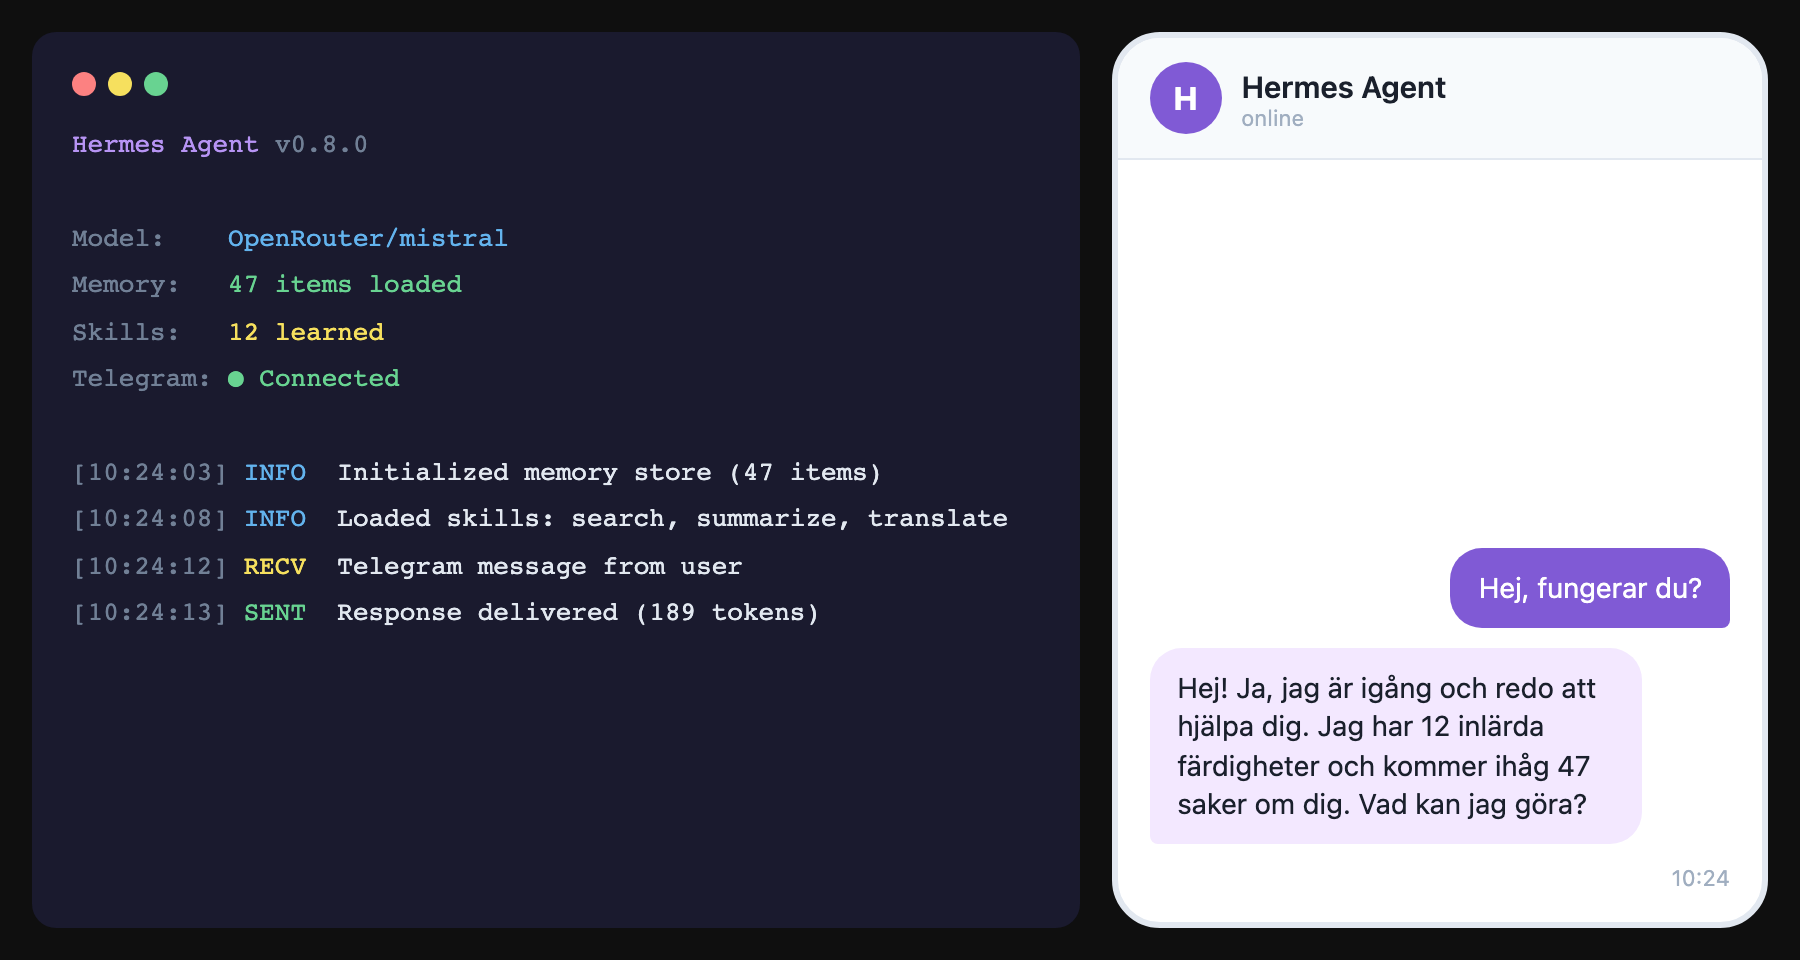Image resolution: width=1800 pixels, height=960 pixels.
Task: Click the purple H avatar to toggle presence
Action: pos(1185,98)
